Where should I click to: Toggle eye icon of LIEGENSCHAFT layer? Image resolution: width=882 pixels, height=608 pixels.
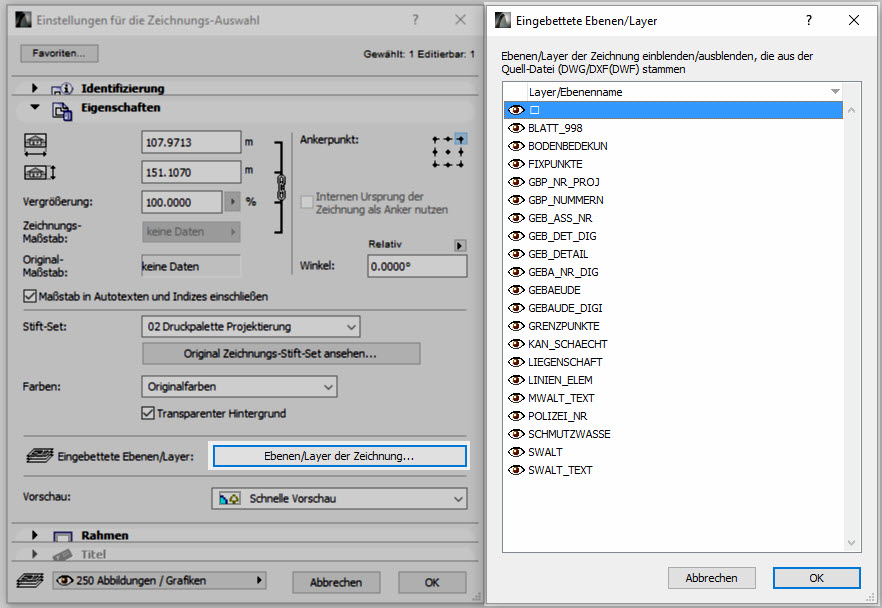point(516,362)
